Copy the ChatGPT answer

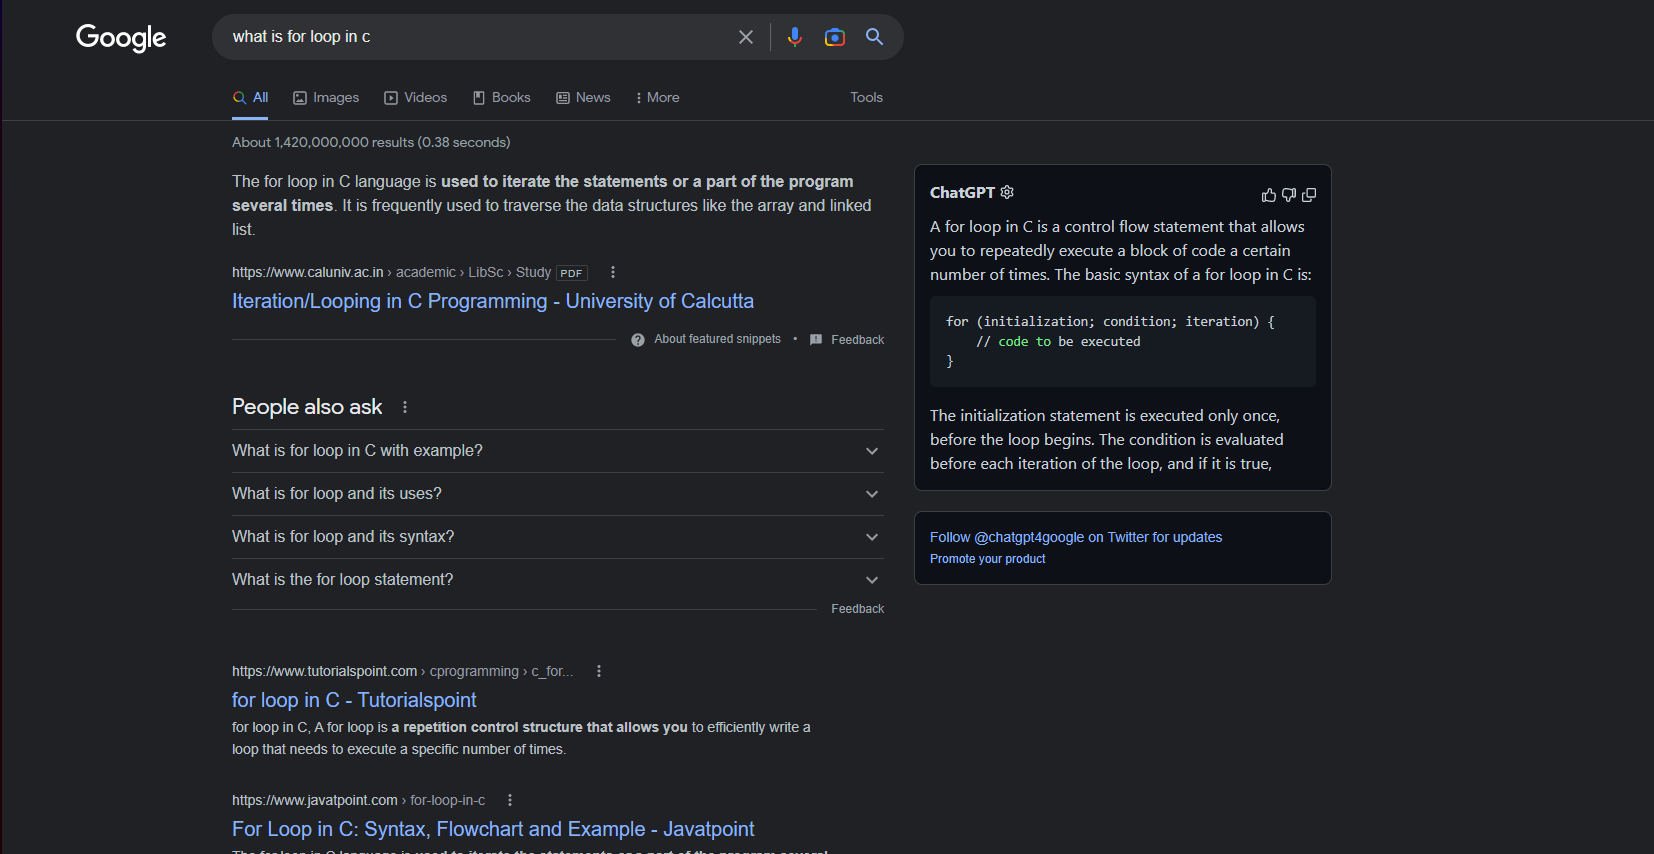(x=1309, y=195)
